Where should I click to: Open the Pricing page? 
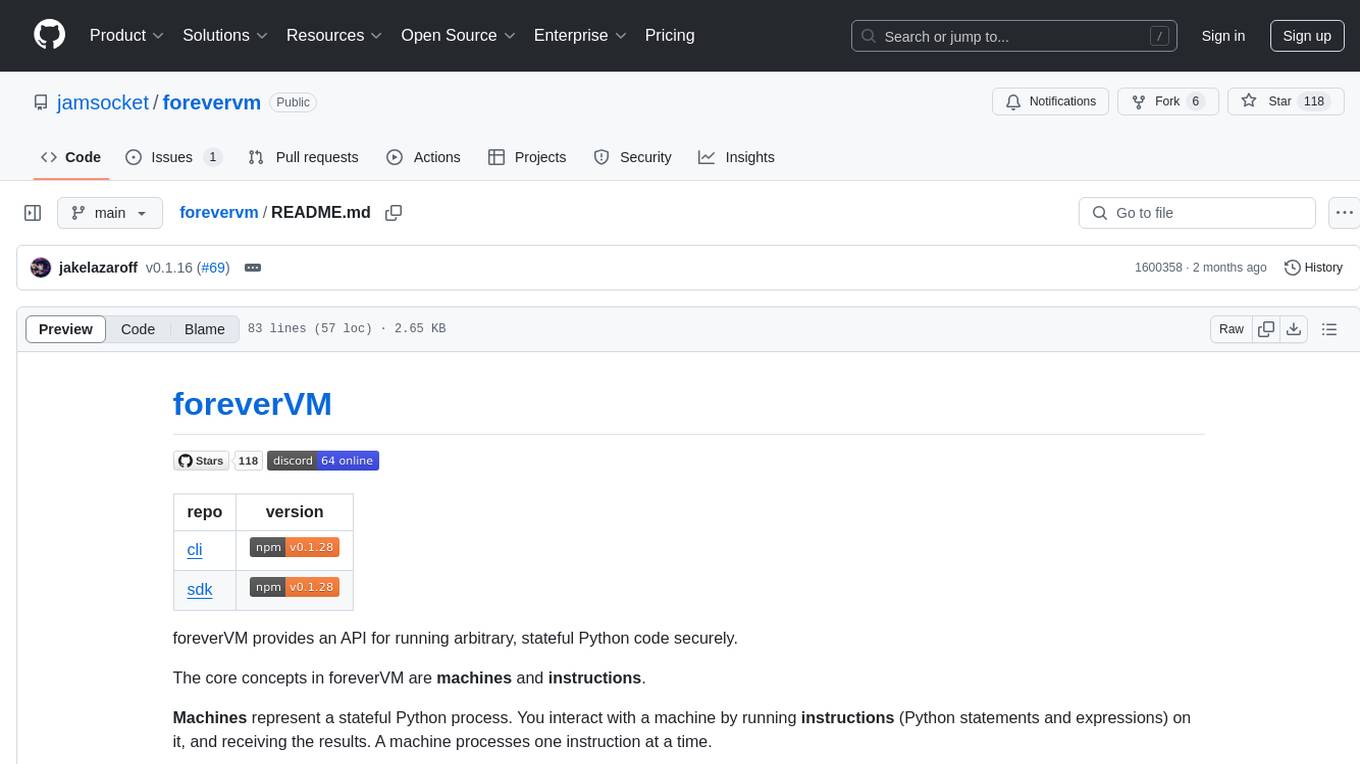[x=670, y=35]
